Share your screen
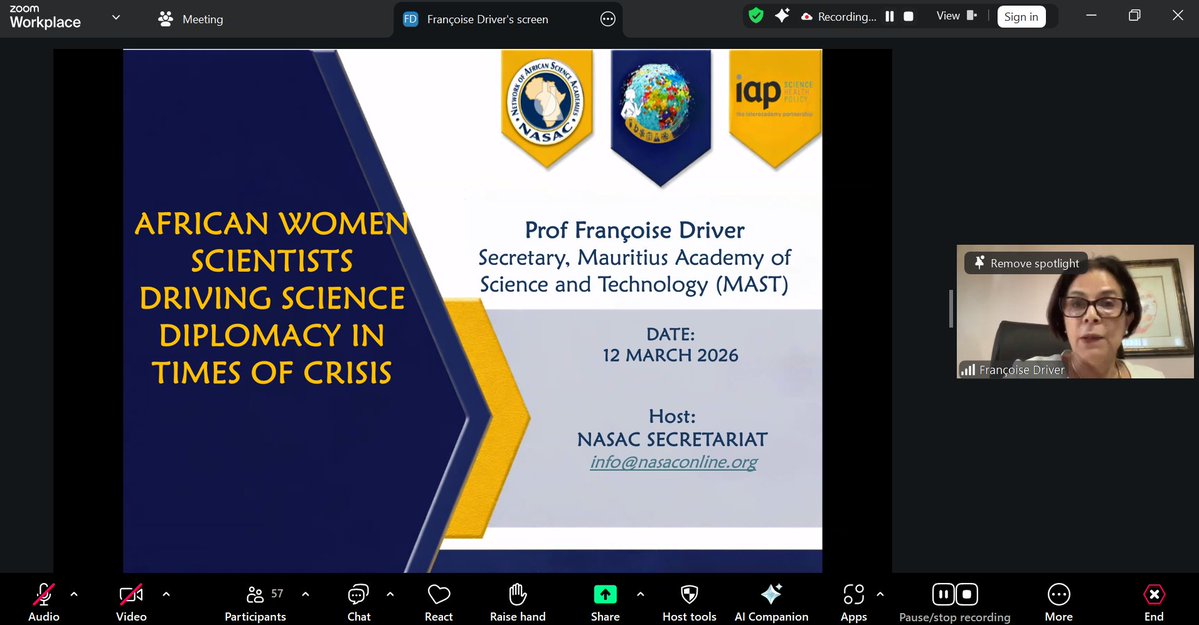1199x625 pixels. pos(604,598)
